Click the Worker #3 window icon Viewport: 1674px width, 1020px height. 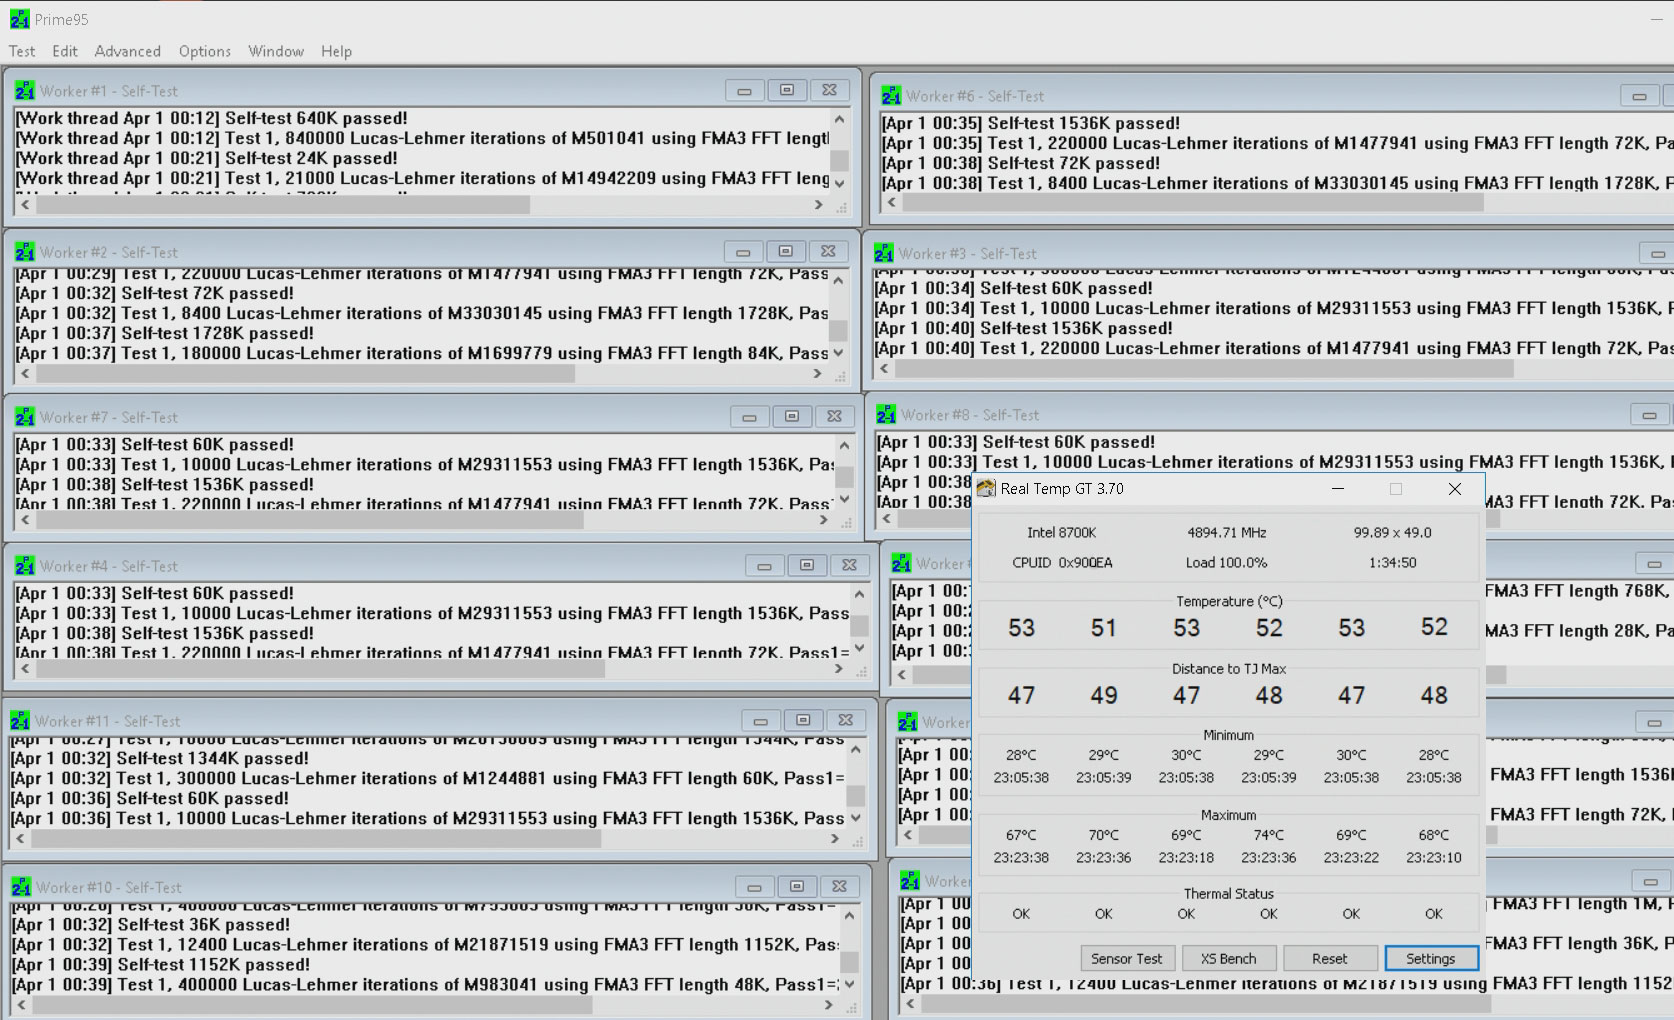[884, 253]
